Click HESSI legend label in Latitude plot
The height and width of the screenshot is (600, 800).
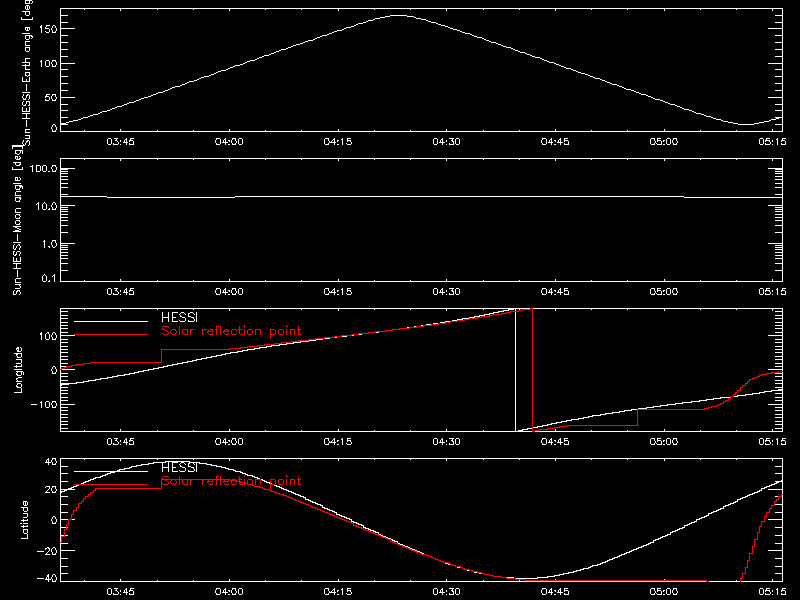179,467
